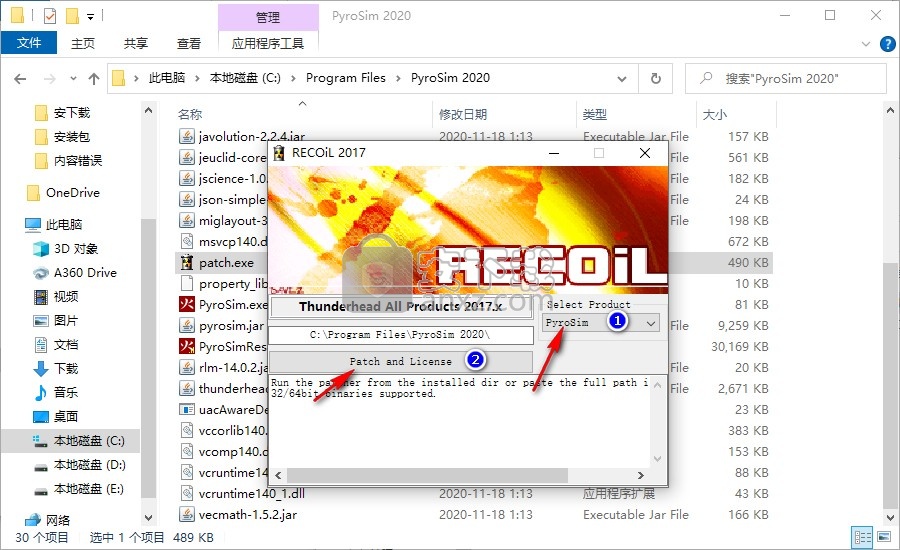Select the pyrosim.jar file

(231, 326)
